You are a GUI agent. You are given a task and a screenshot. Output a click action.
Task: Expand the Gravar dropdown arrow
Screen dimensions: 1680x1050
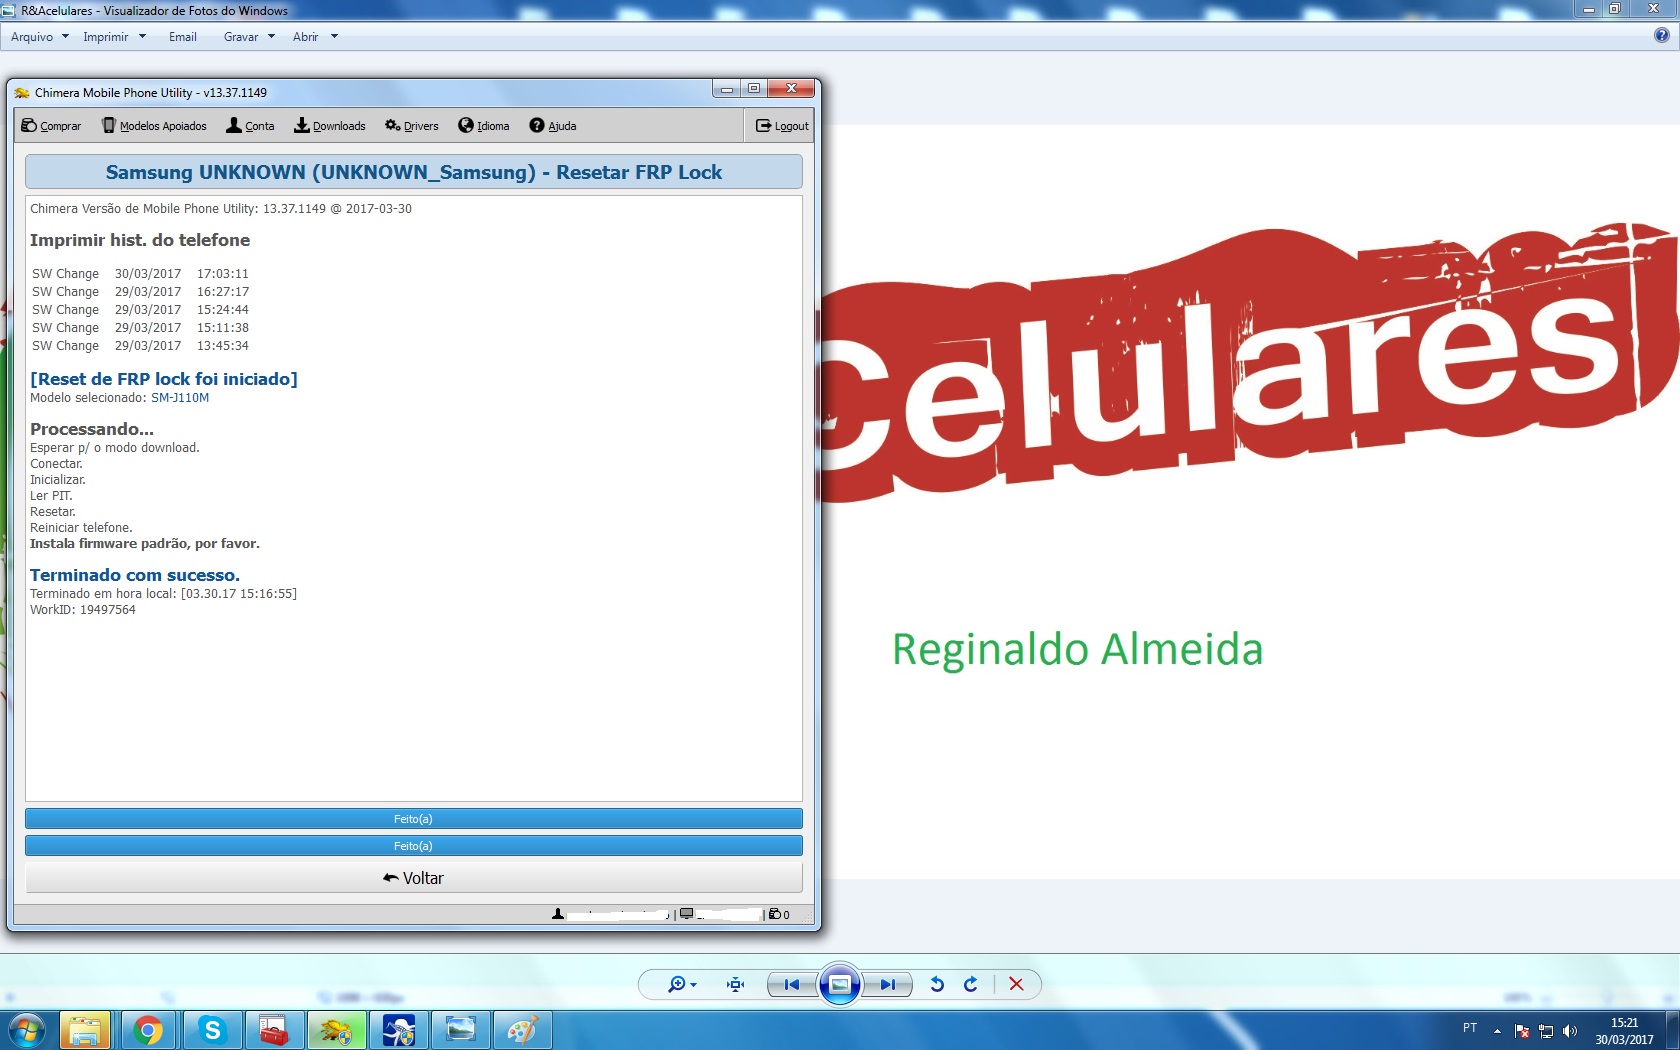coord(271,37)
